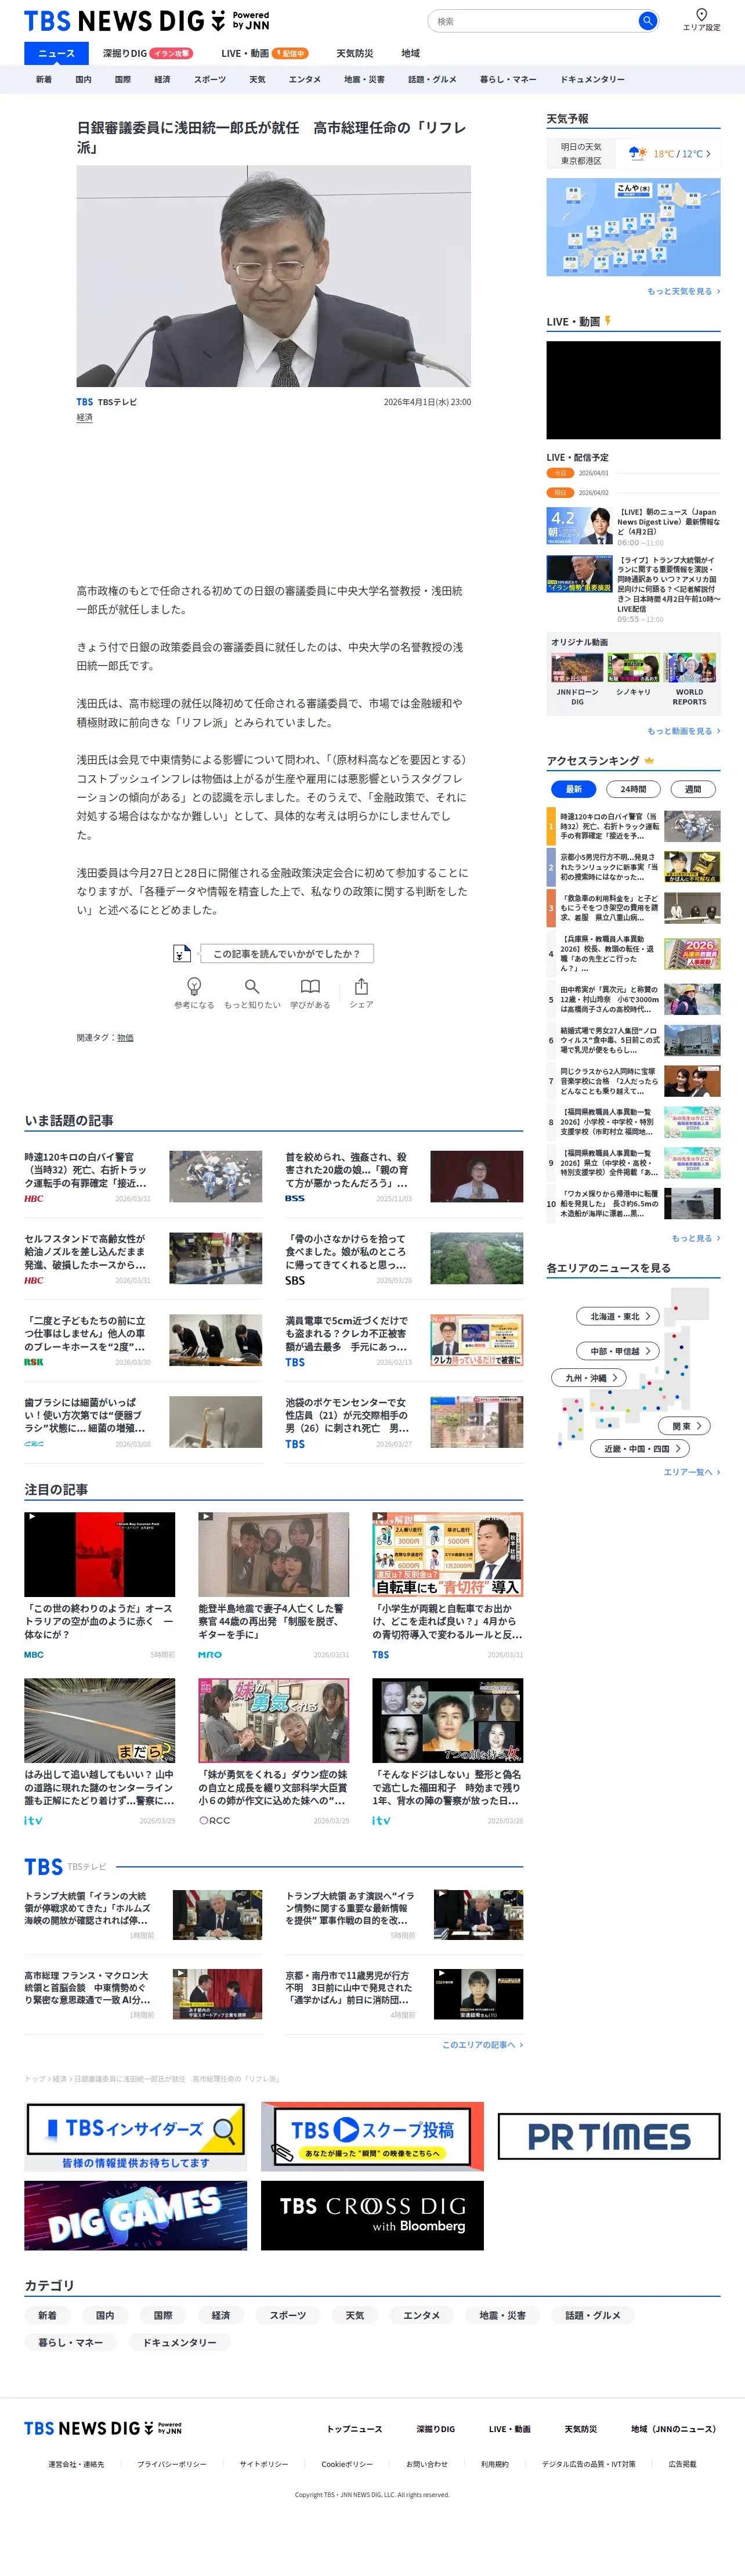Viewport: 745px width, 2576px height.
Task: Click the WORLD REPORTS original video icon
Action: point(690,668)
